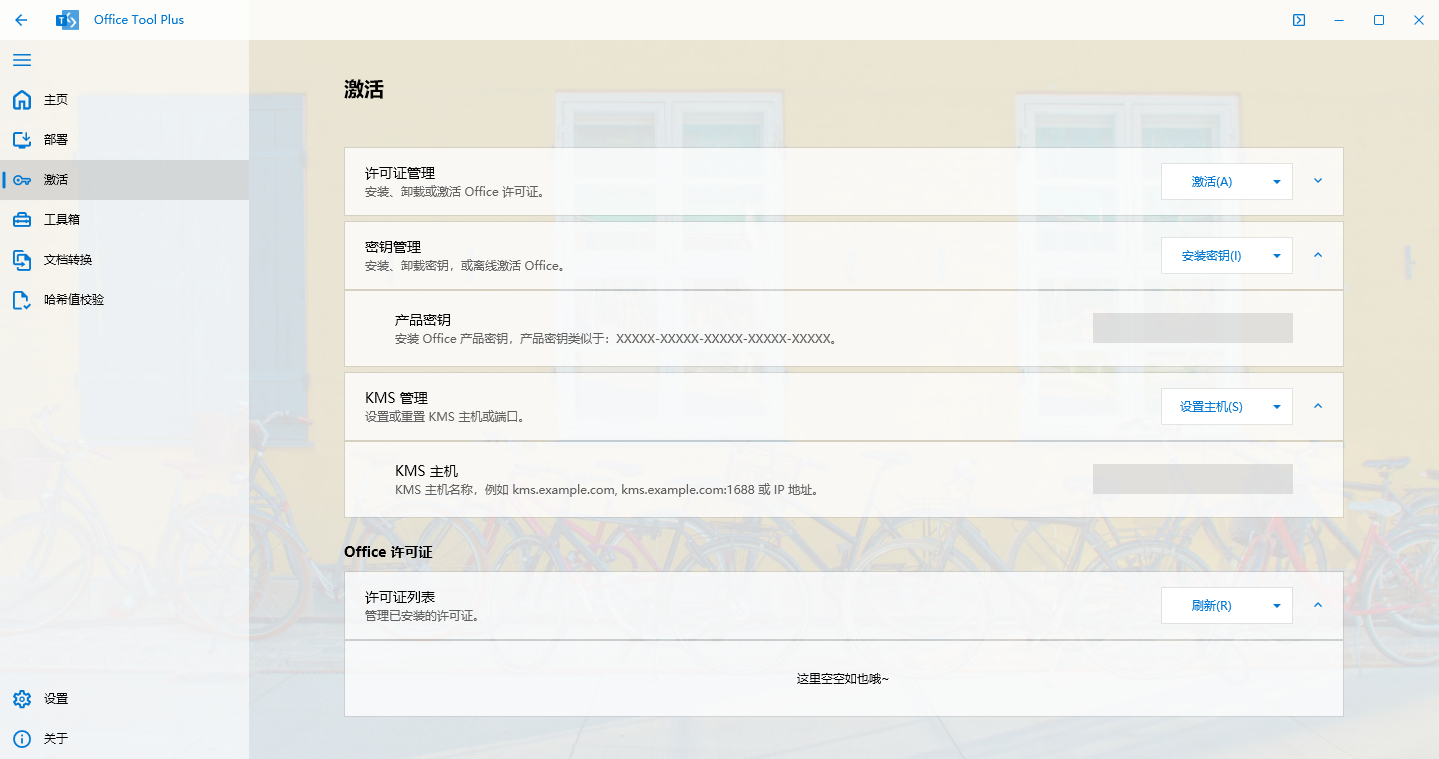
Task: Click the 密钥管理 heading text
Action: point(393,247)
